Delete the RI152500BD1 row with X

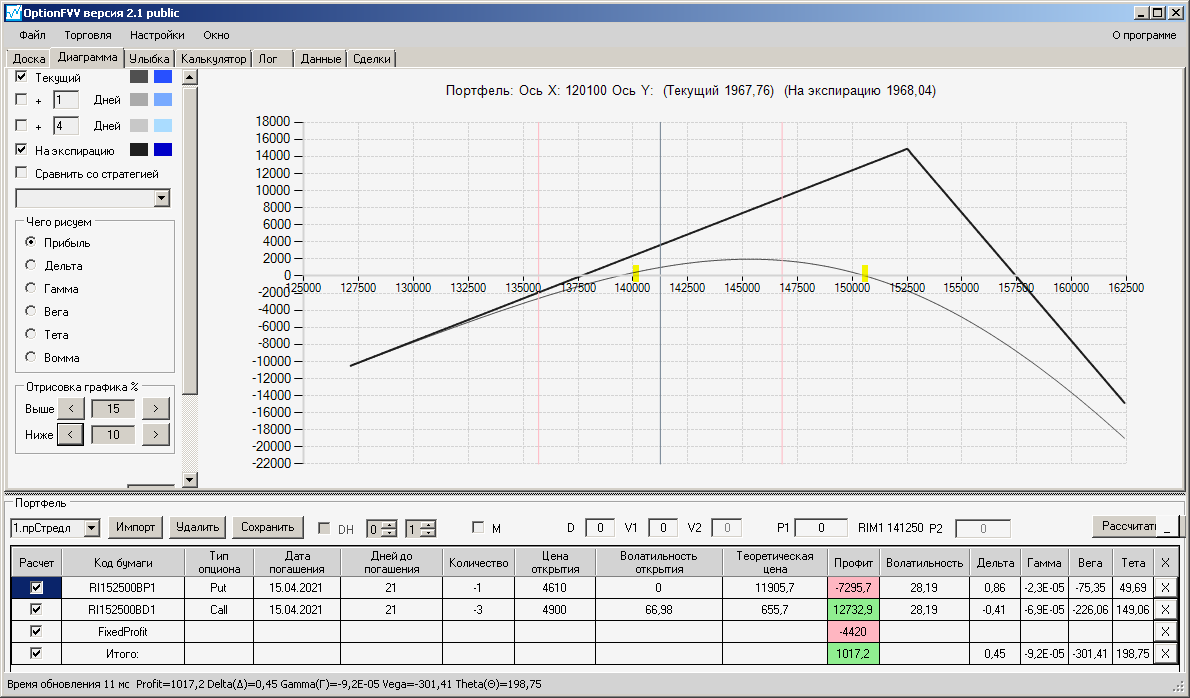coord(1165,609)
